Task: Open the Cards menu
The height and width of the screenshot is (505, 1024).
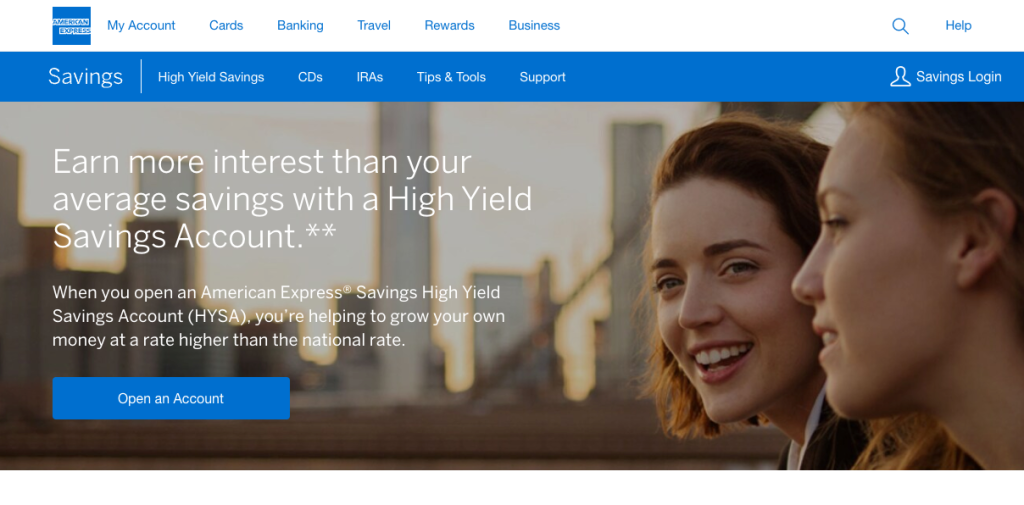Action: click(x=226, y=25)
